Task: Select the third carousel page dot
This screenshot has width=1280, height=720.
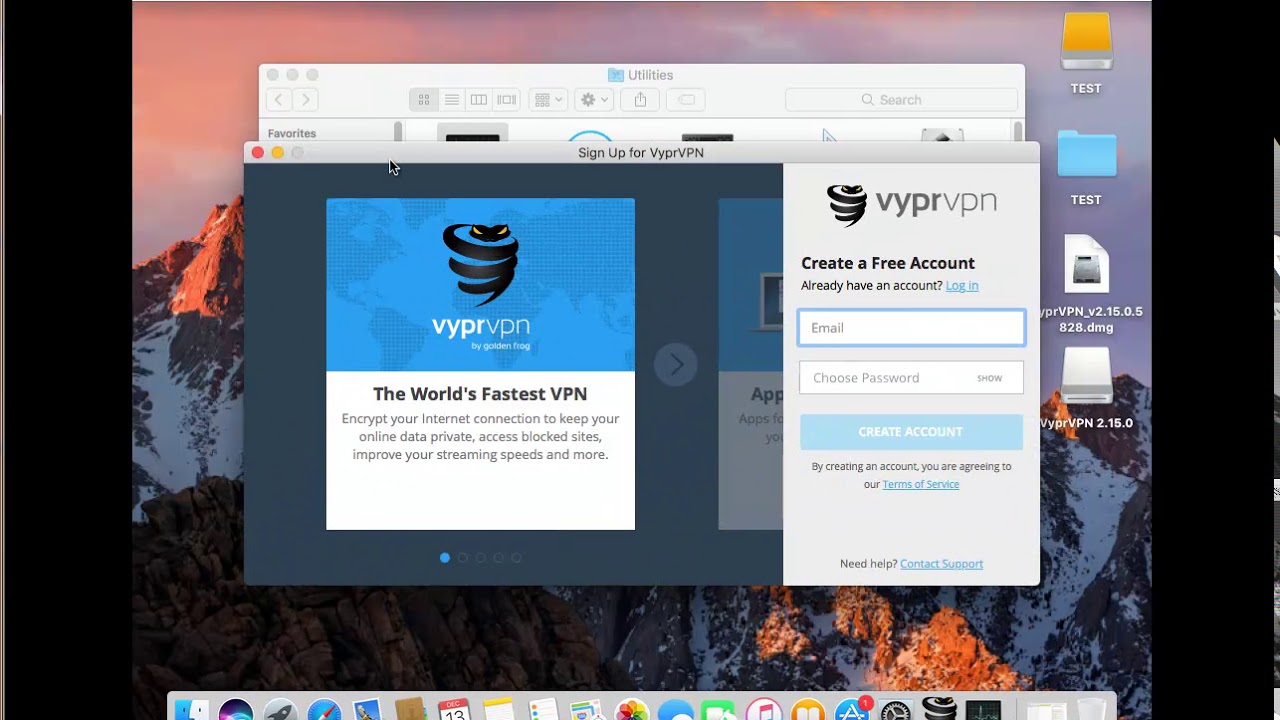Action: coord(481,558)
